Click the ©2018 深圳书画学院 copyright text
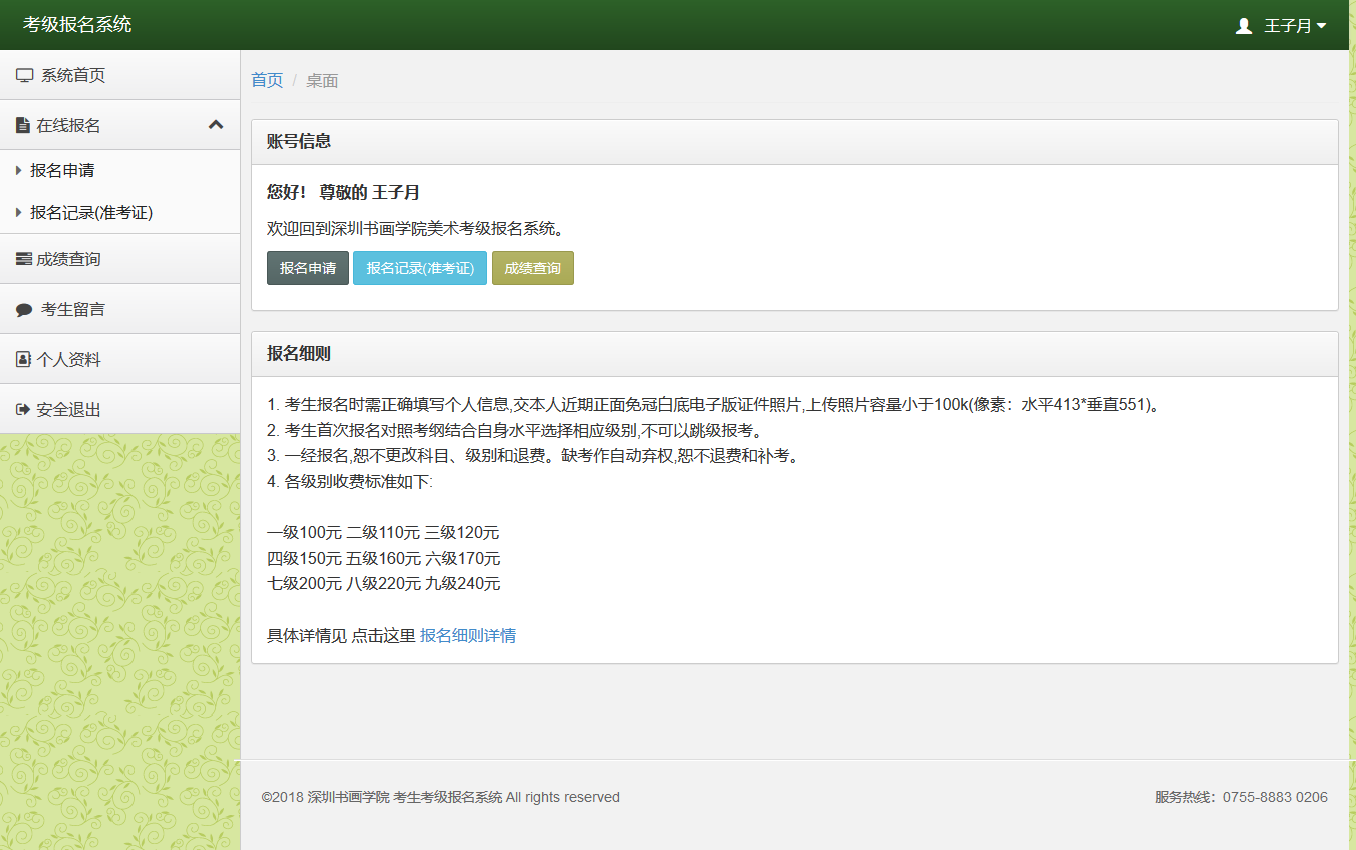The image size is (1356, 850). tap(441, 798)
